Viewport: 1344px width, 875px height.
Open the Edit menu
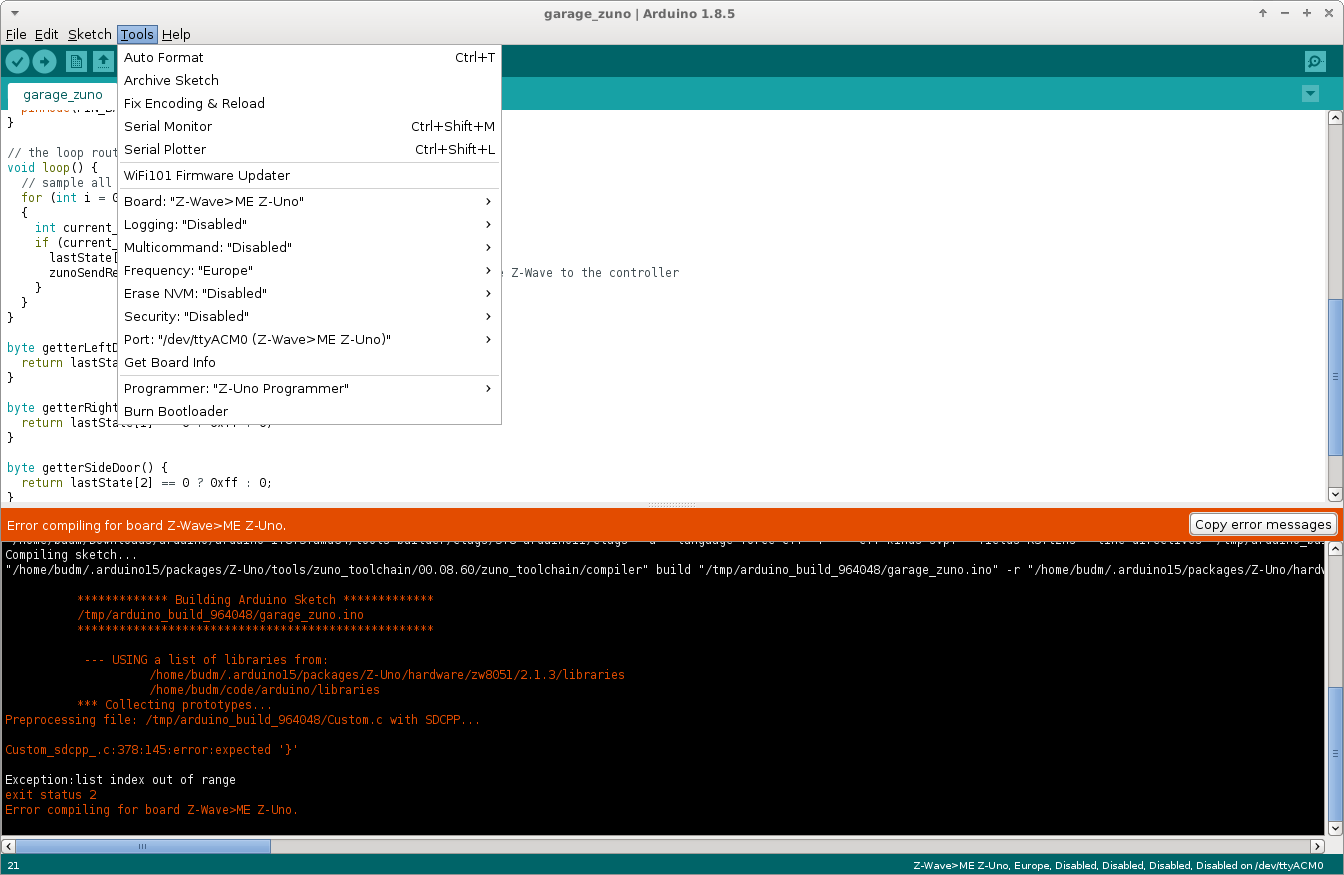coord(46,34)
